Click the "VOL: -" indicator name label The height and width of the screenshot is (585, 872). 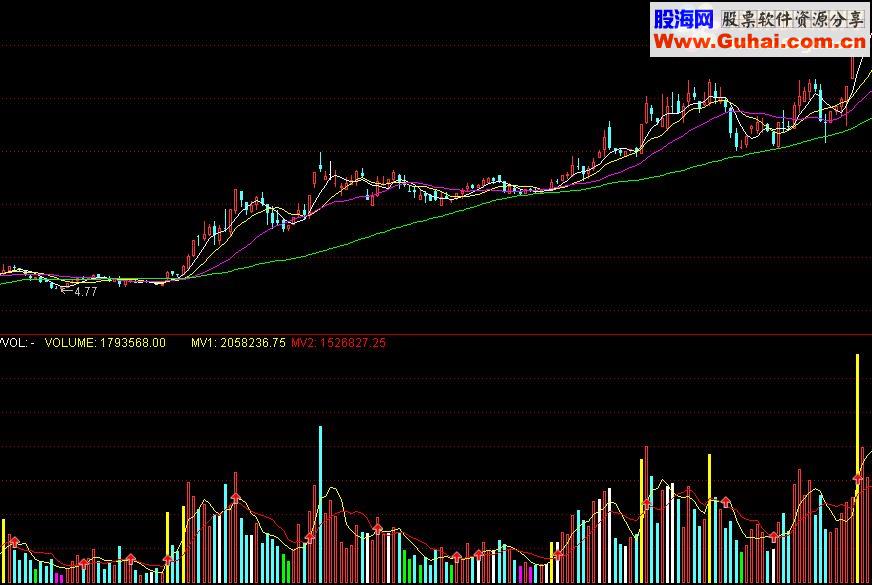click(x=17, y=343)
